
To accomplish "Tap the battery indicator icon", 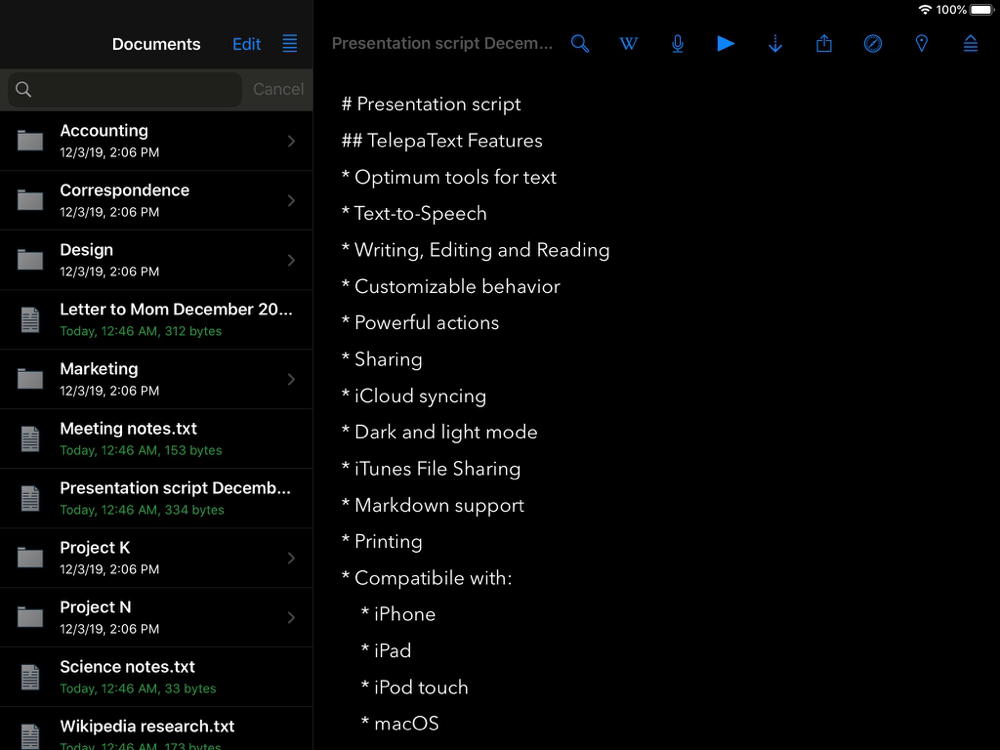I will coord(982,10).
